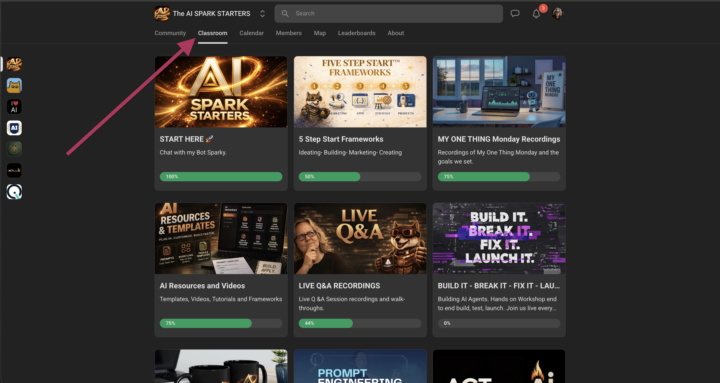
Task: Click the LIVE Q&A RECORDINGS title
Action: tap(339, 286)
